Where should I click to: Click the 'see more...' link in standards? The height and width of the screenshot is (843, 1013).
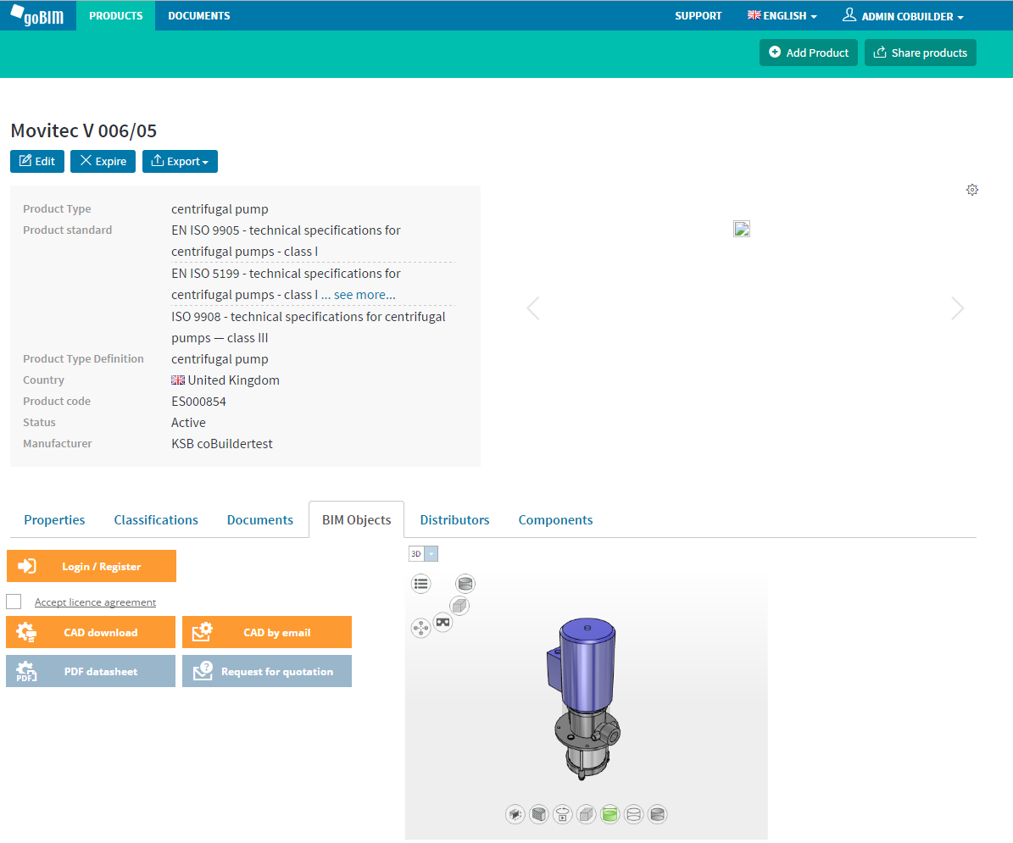point(364,295)
